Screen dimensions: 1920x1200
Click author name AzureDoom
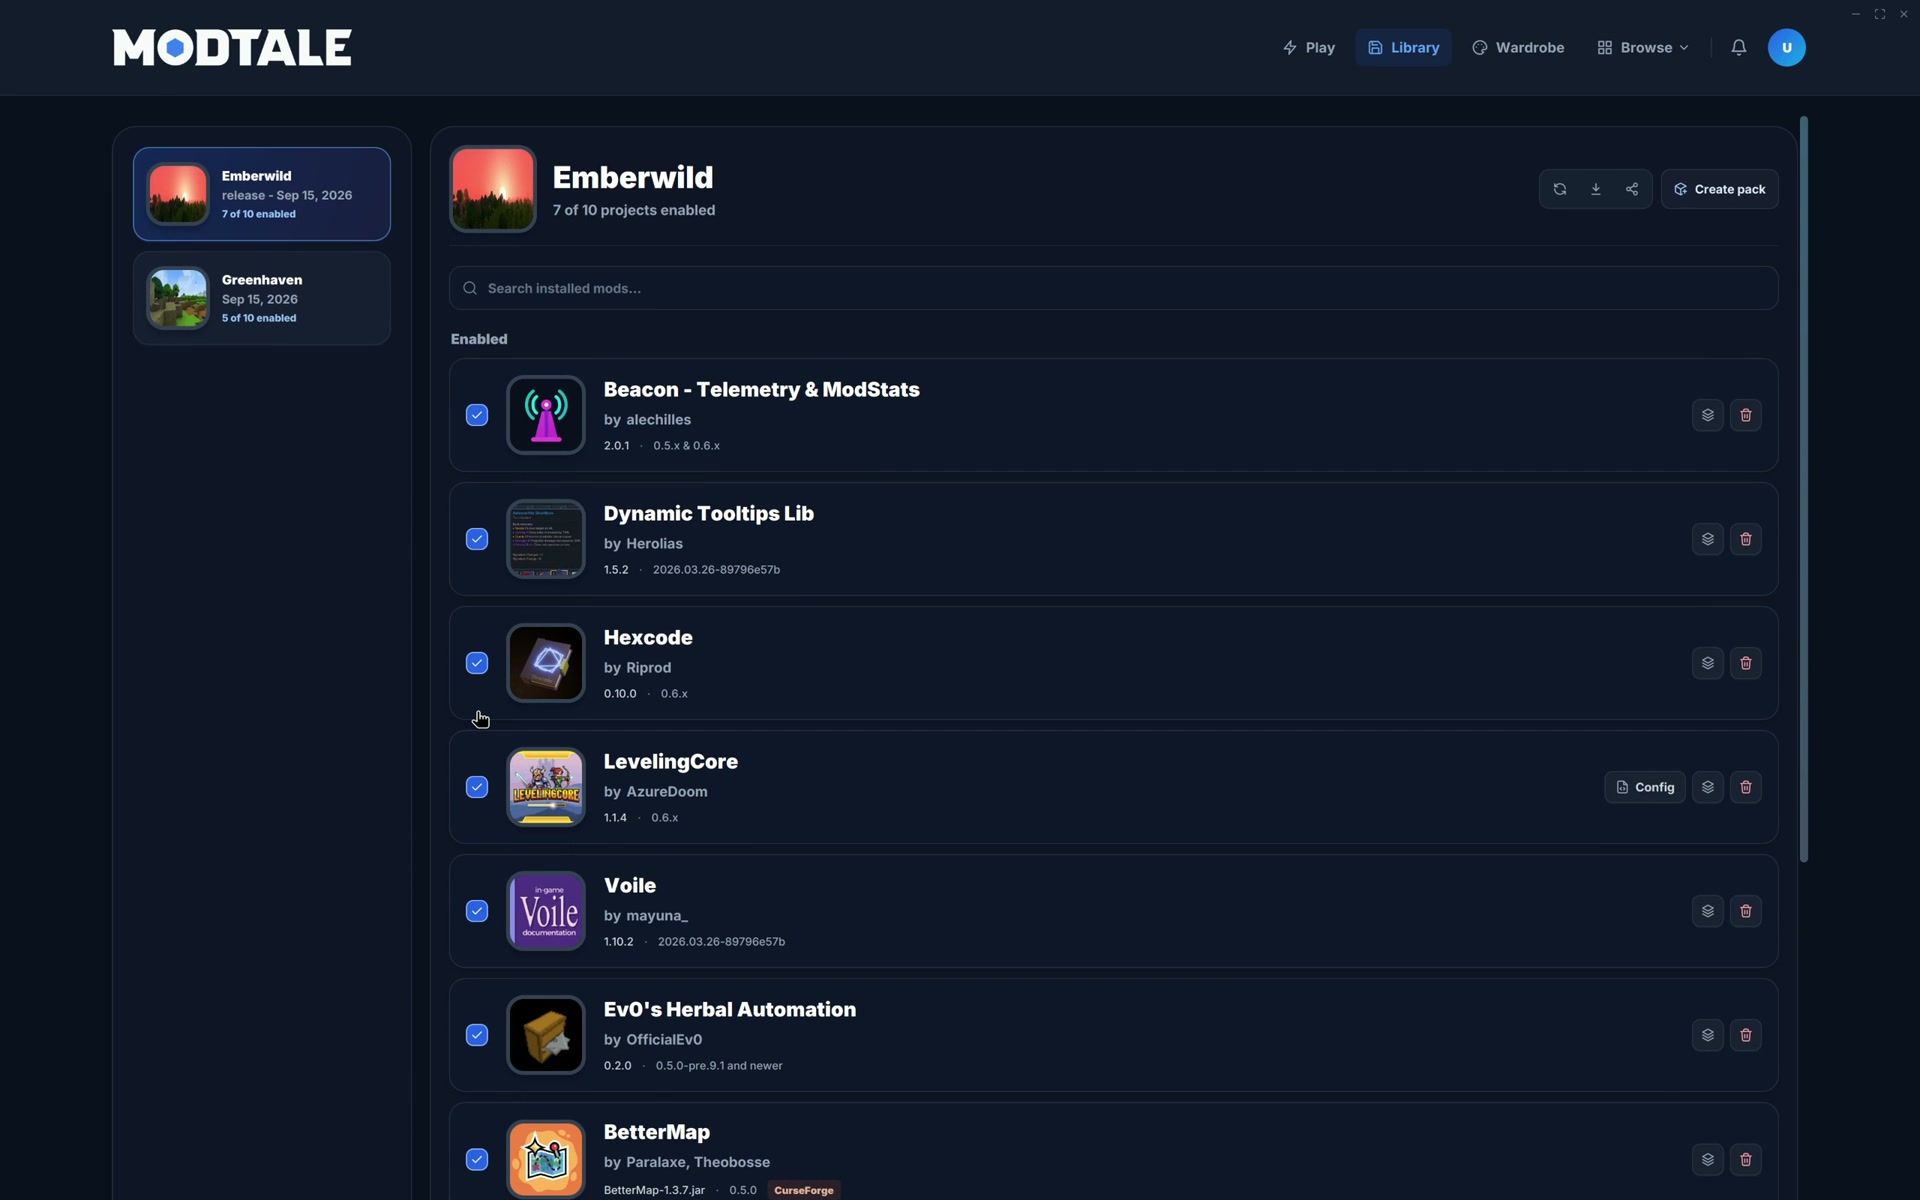pos(667,792)
